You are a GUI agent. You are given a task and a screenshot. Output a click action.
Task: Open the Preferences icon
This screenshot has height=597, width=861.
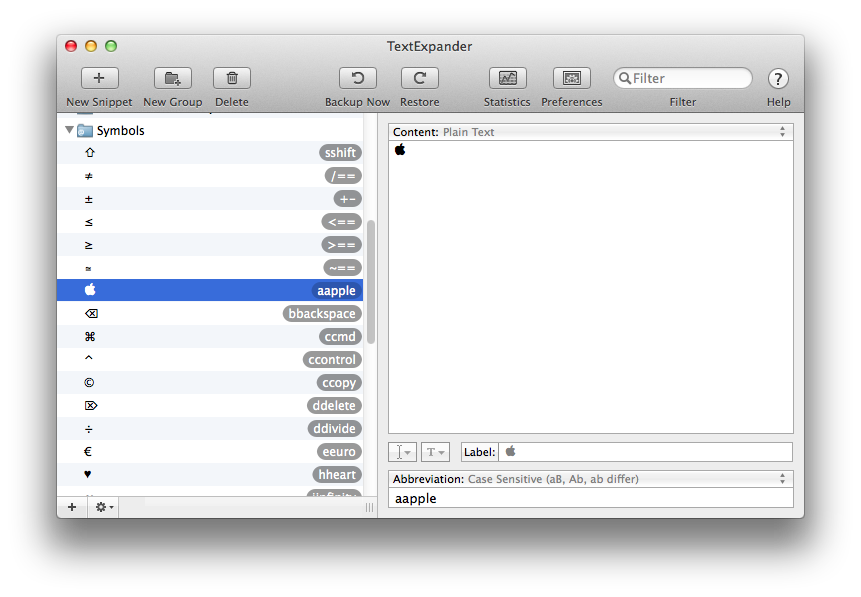572,78
